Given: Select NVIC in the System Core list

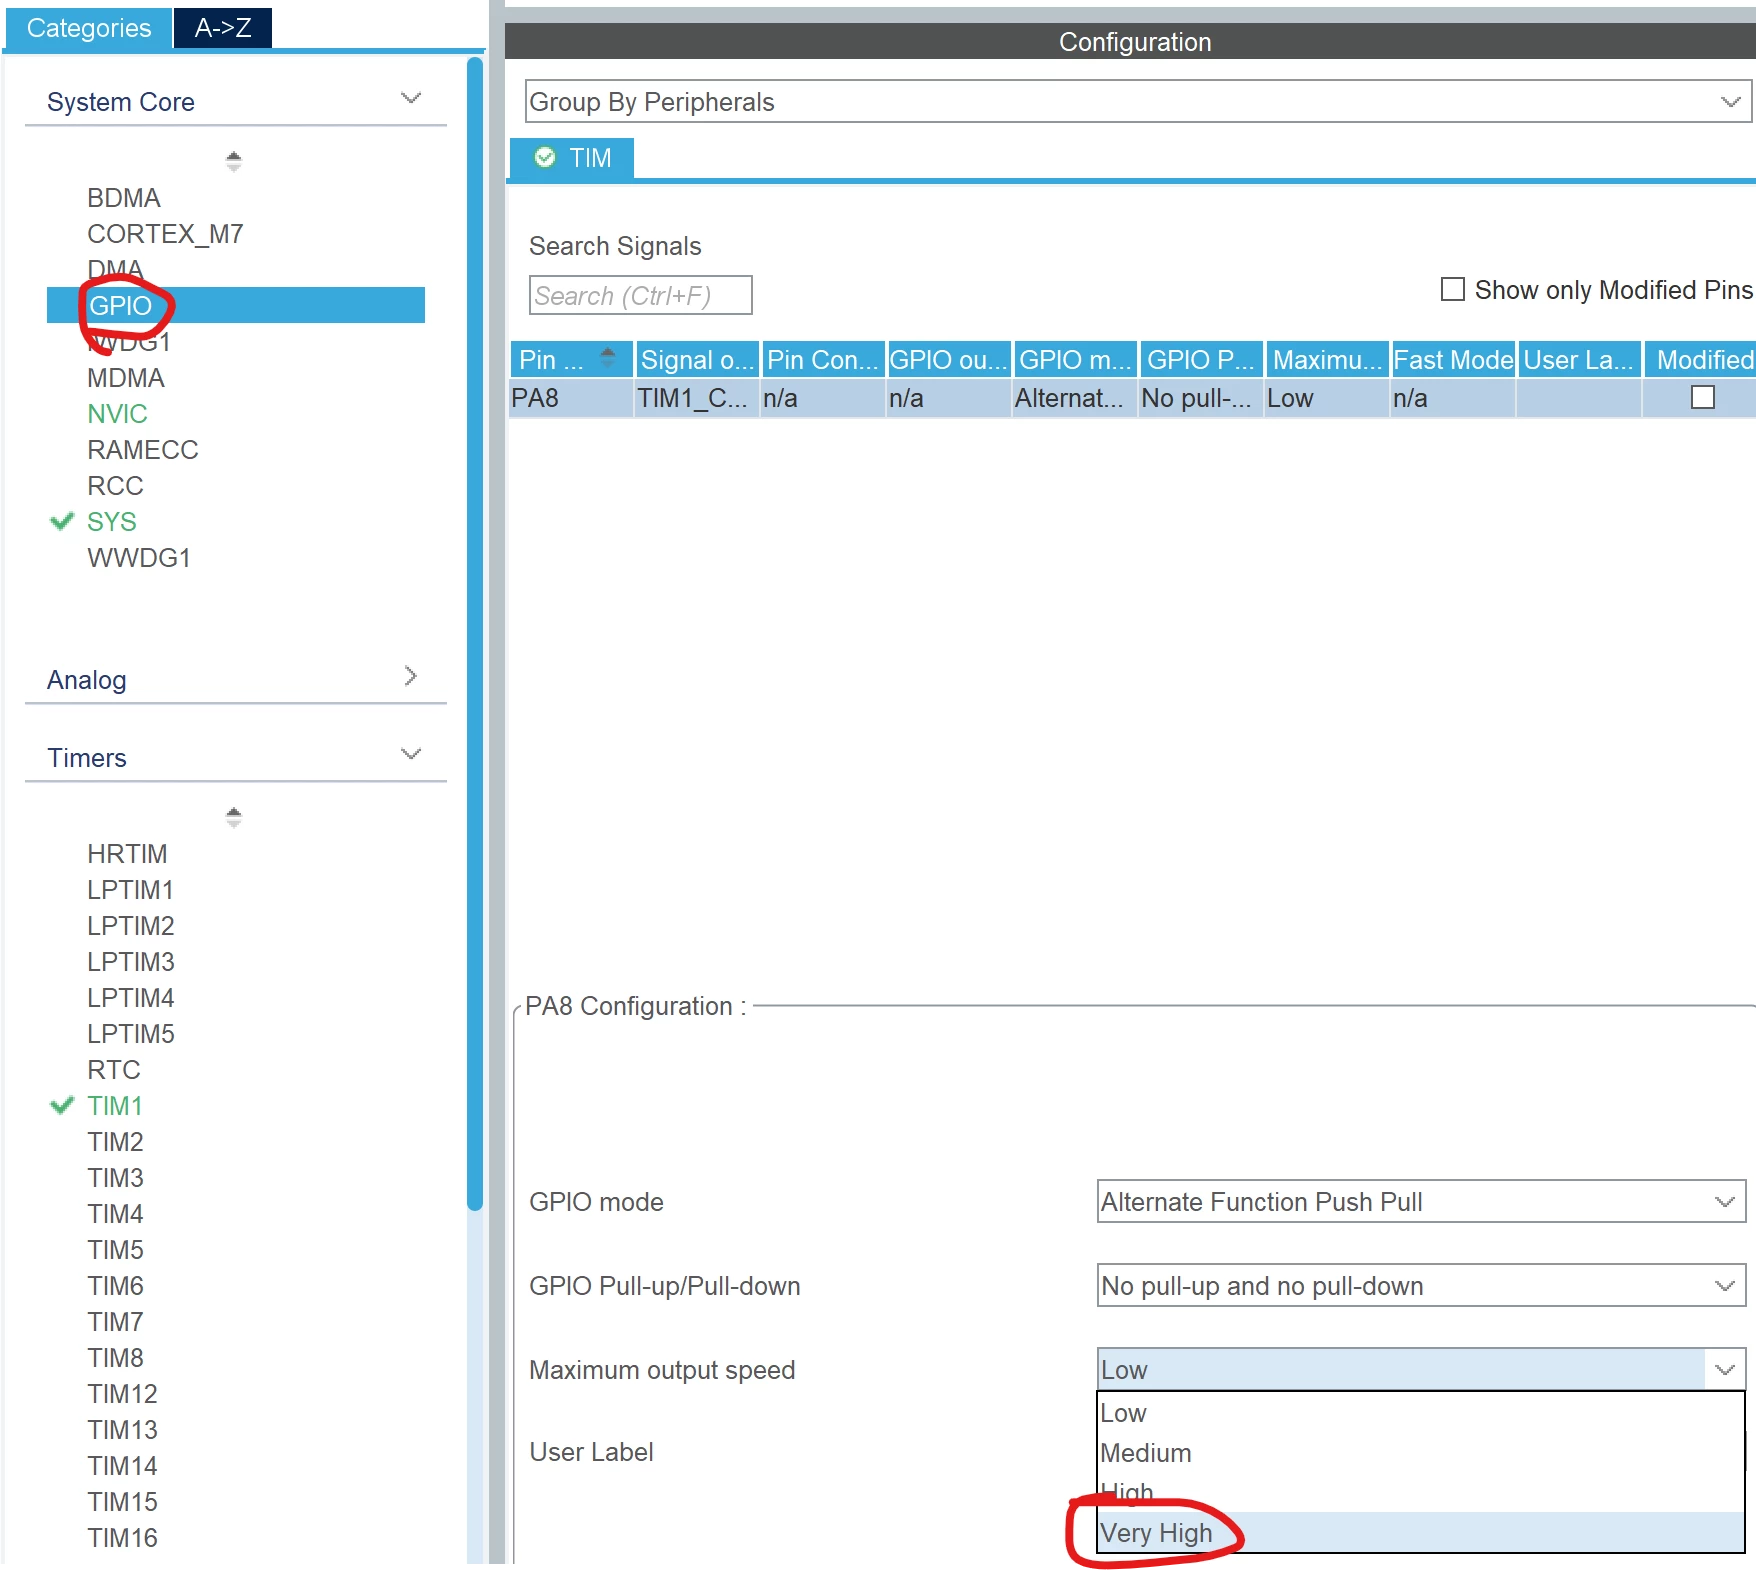Looking at the screenshot, I should (117, 413).
